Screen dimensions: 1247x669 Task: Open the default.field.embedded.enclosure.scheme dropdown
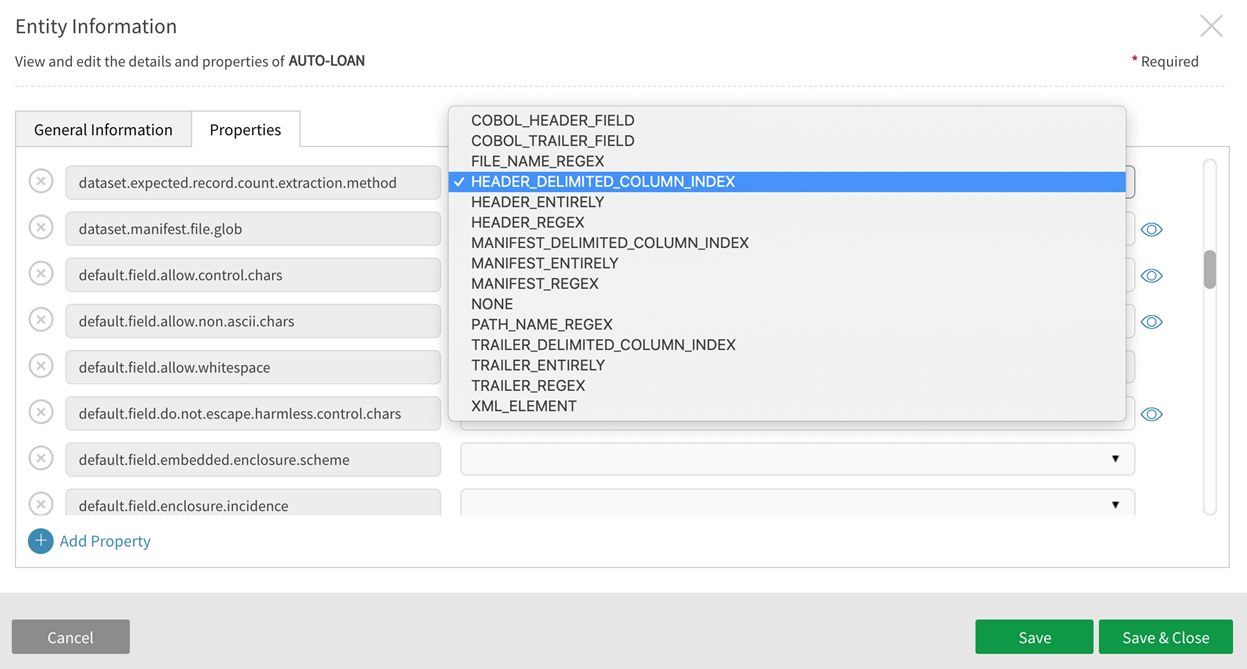point(797,459)
